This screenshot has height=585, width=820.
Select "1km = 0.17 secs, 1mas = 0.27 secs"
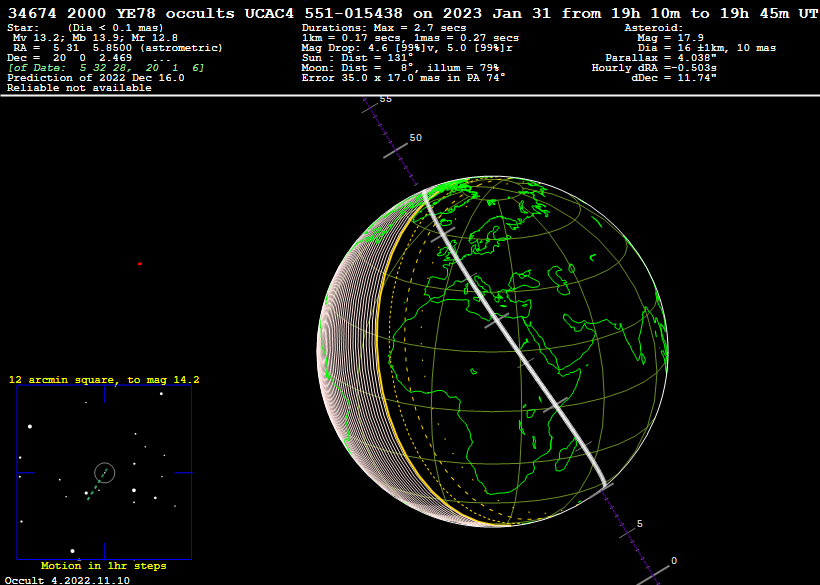[x=411, y=38]
